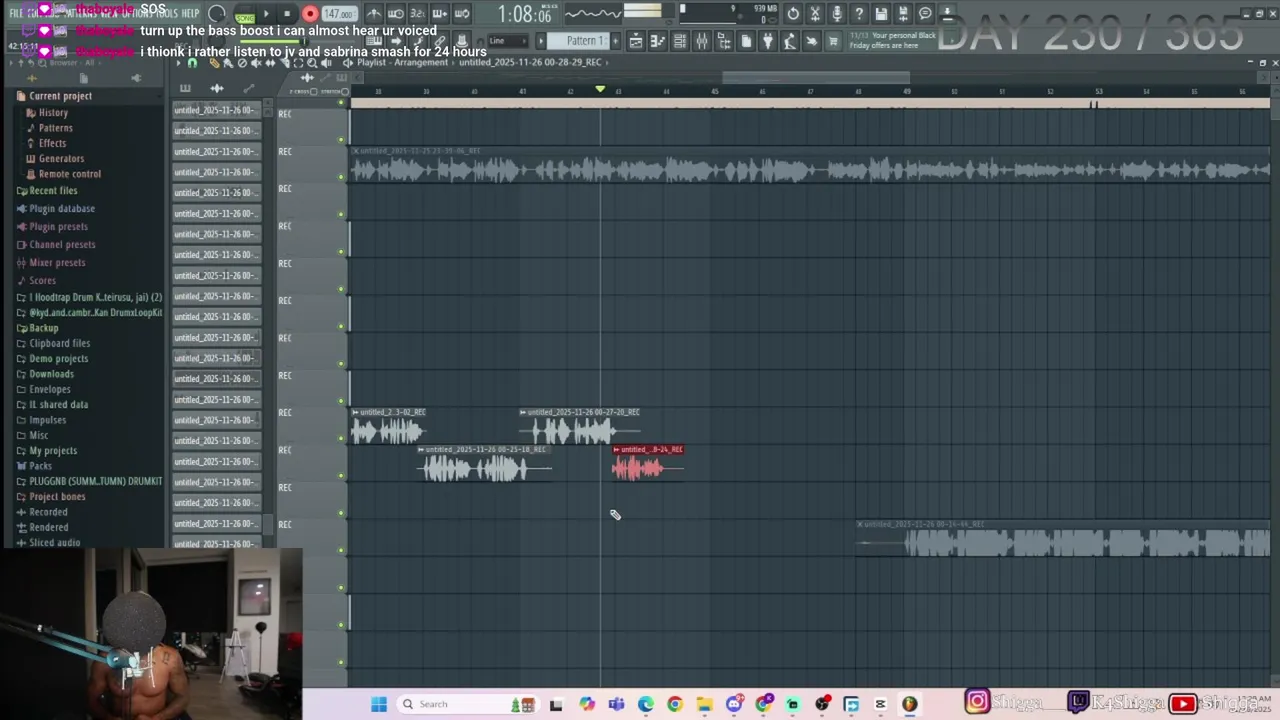Screen dimensions: 1280x720
Task: Click the project file picker icon
Action: click(746, 41)
